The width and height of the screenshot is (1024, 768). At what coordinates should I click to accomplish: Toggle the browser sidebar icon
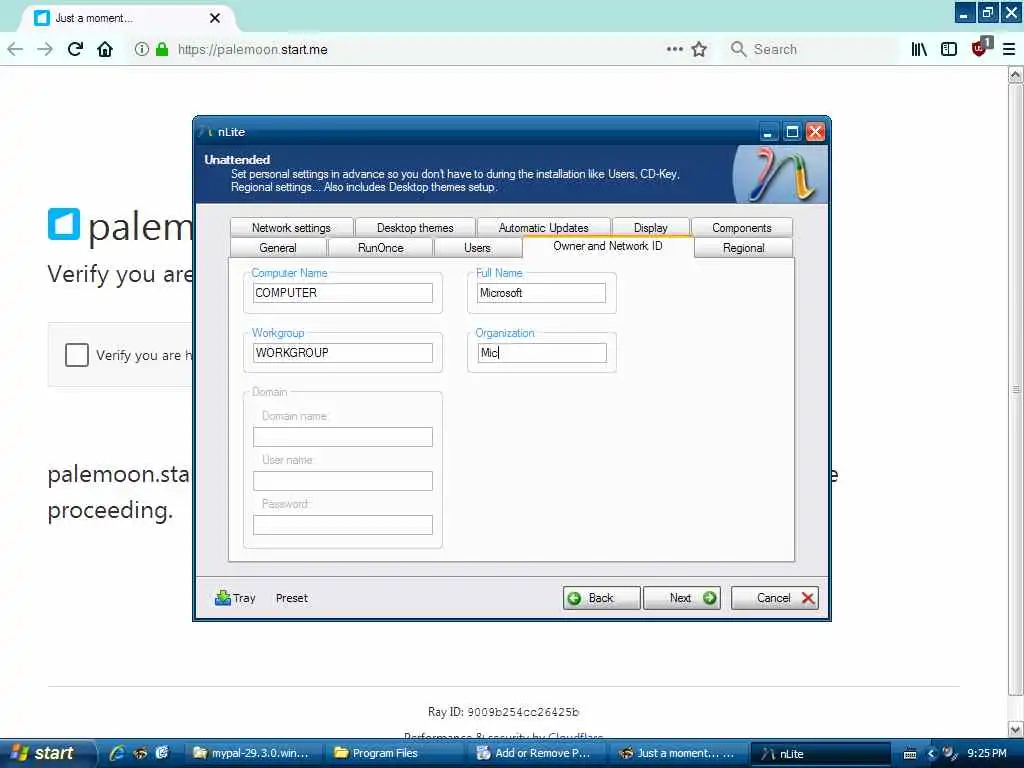[x=949, y=50]
